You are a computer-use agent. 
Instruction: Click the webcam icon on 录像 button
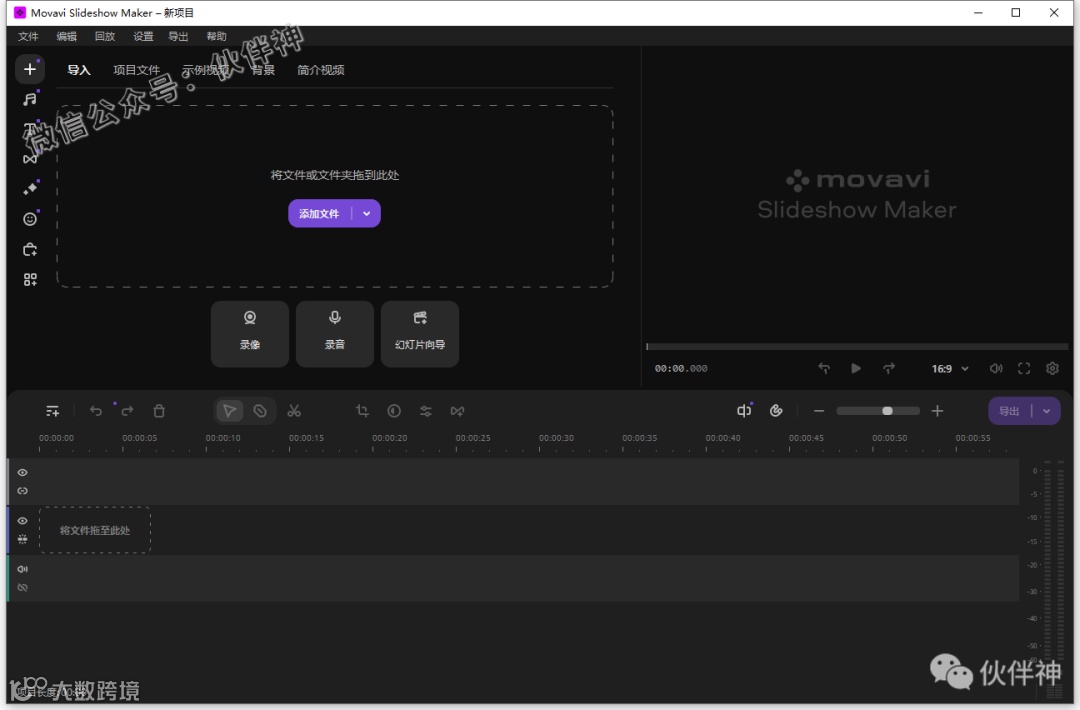point(250,317)
